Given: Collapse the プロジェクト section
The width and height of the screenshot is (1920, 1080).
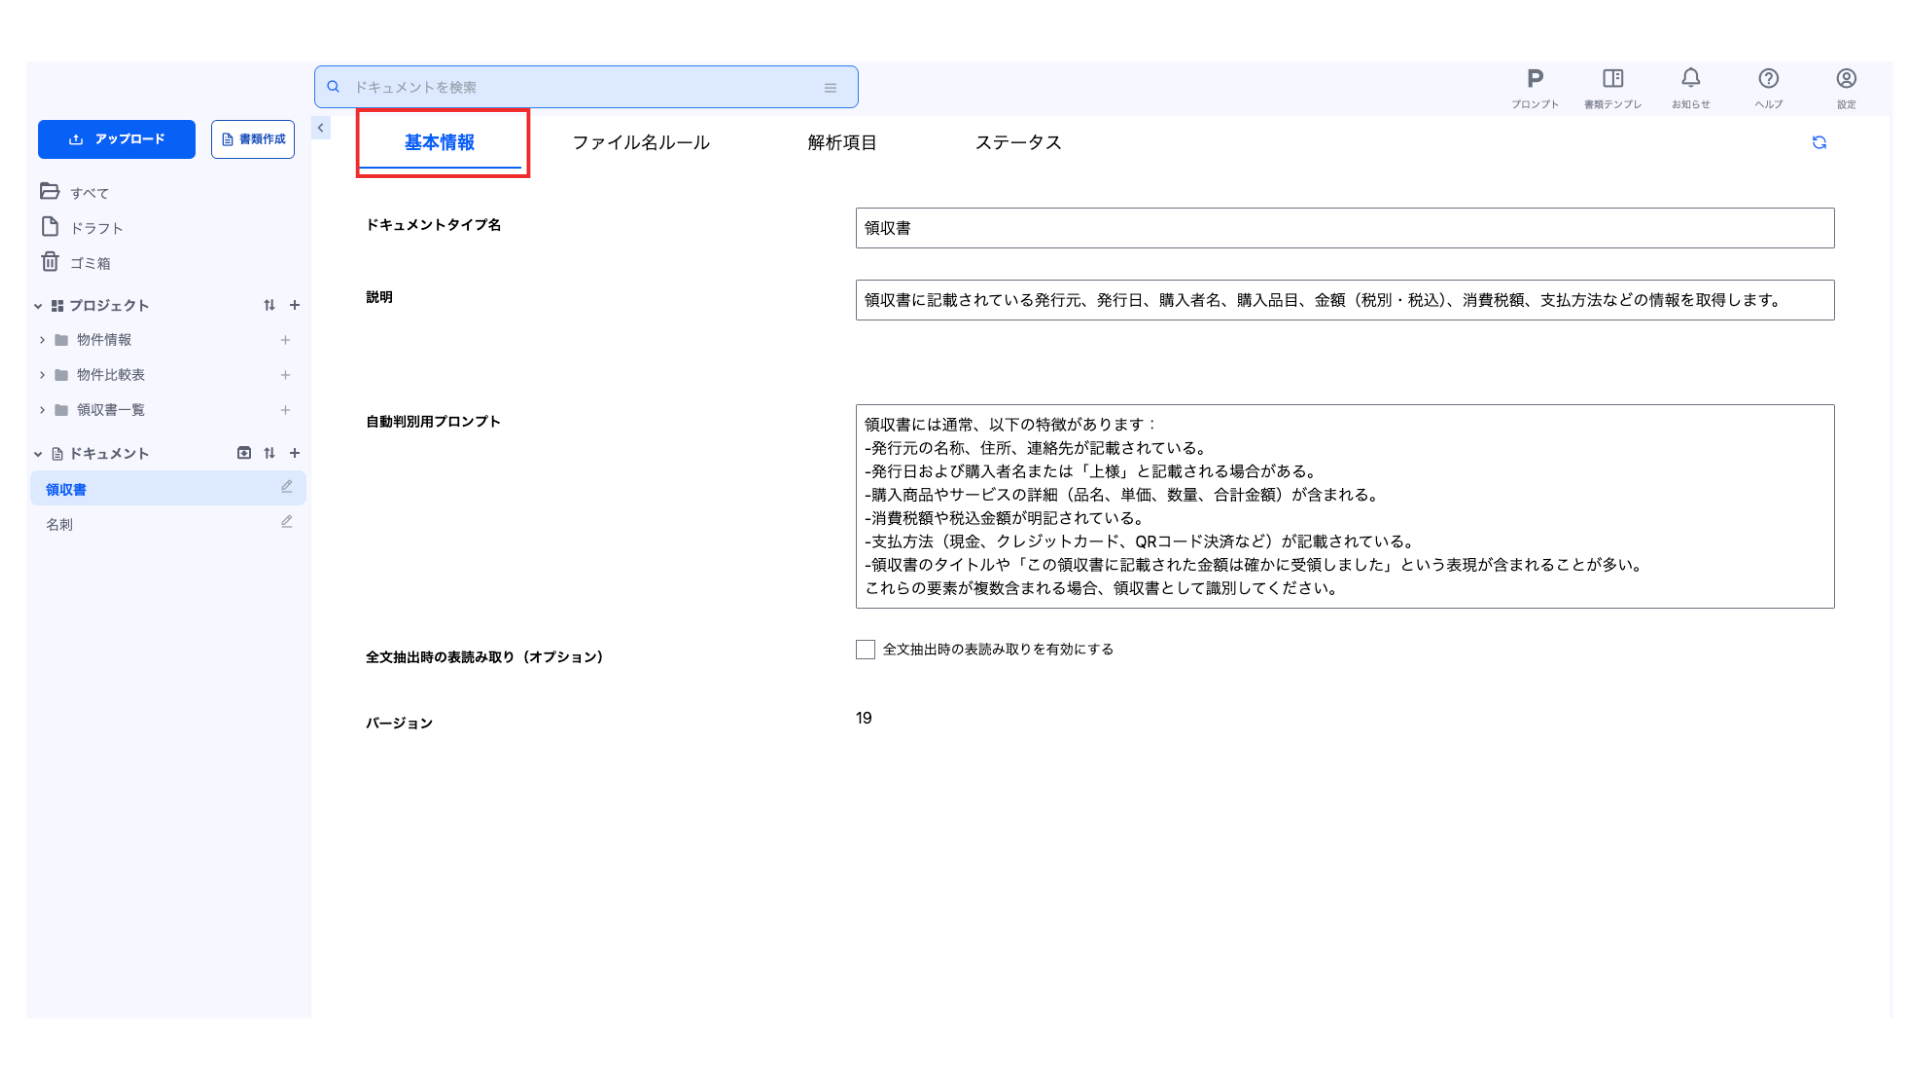Looking at the screenshot, I should 38,306.
